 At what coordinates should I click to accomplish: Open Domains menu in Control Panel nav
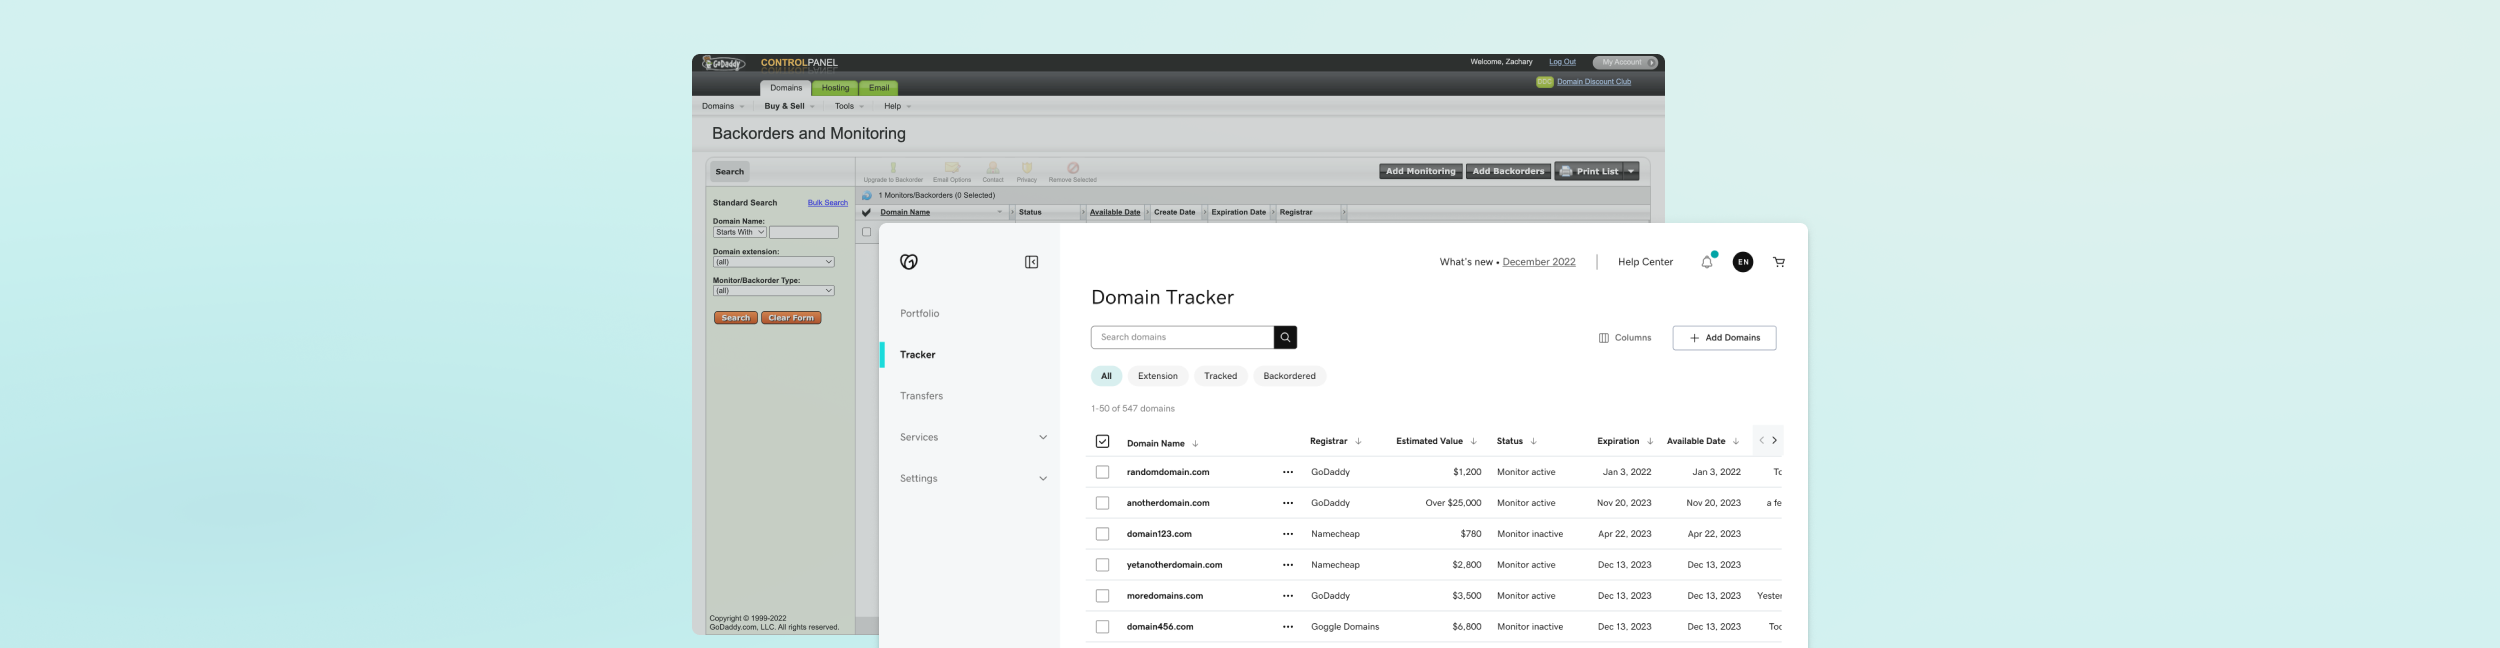722,106
